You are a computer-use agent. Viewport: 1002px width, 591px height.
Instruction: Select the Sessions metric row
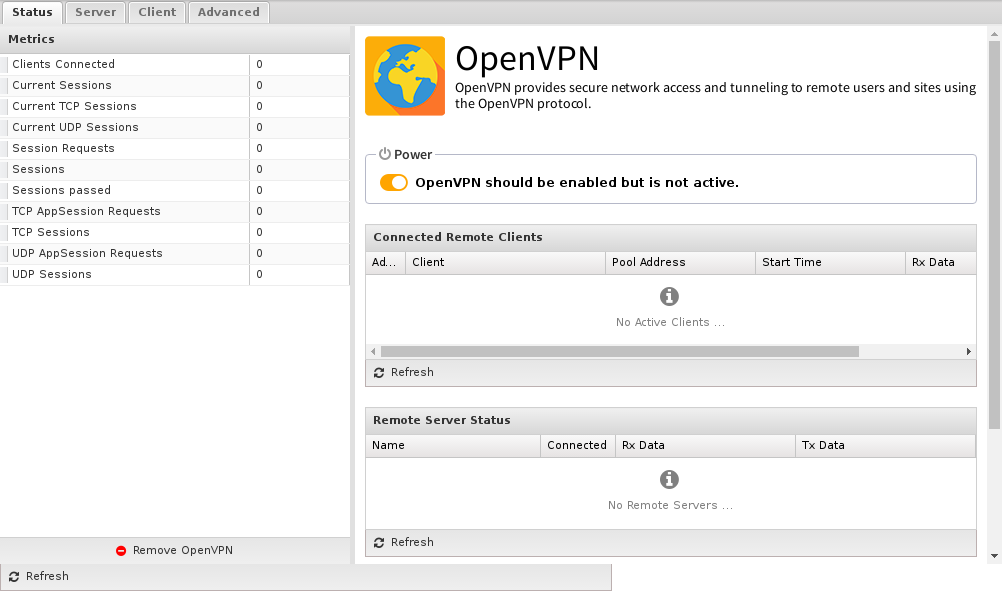175,170
